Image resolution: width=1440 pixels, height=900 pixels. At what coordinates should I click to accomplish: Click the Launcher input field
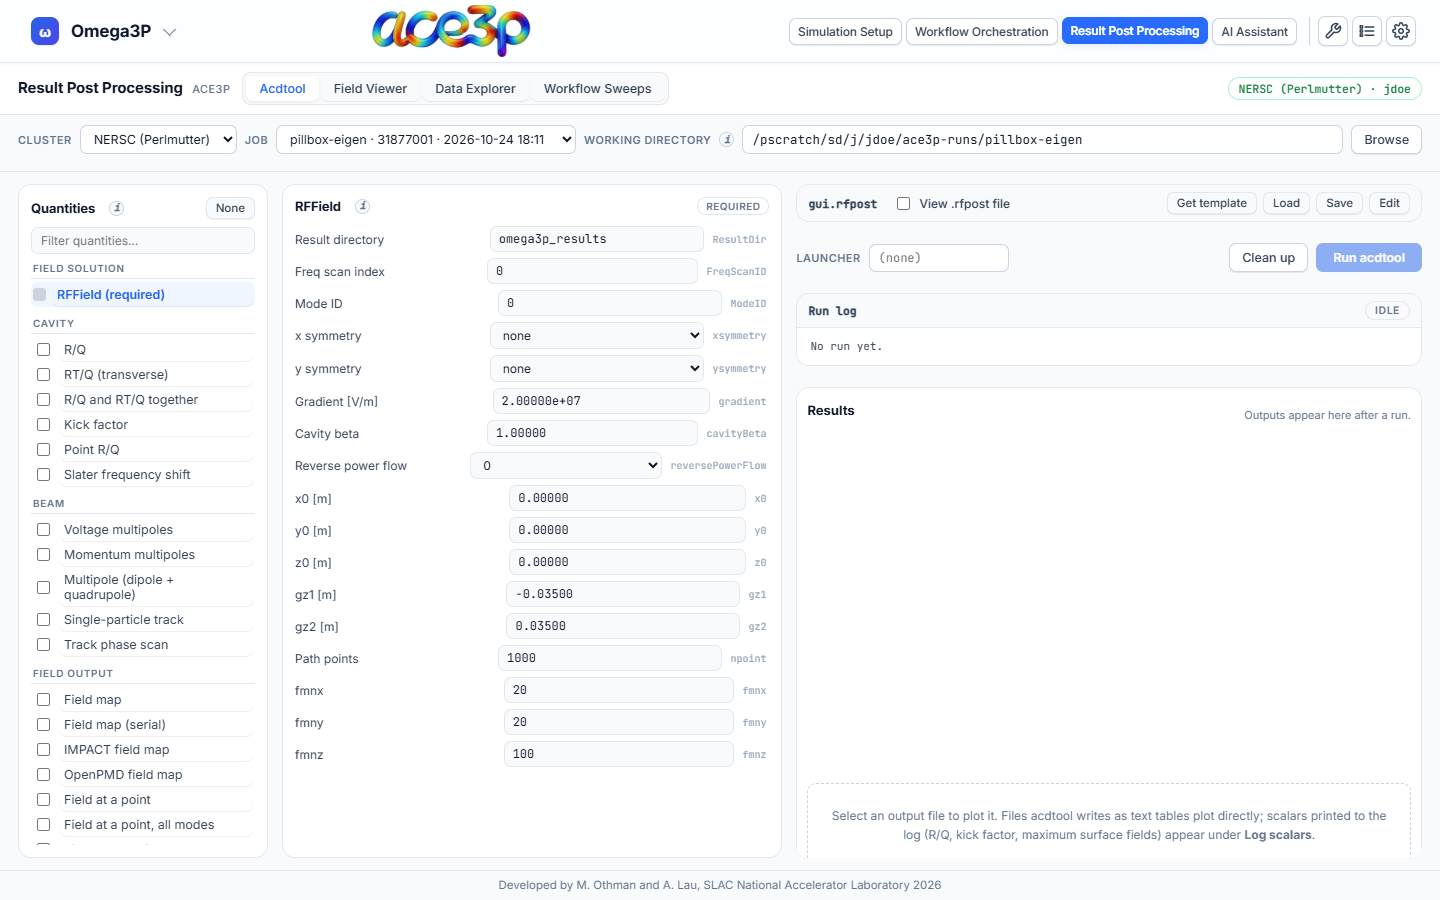click(x=938, y=258)
